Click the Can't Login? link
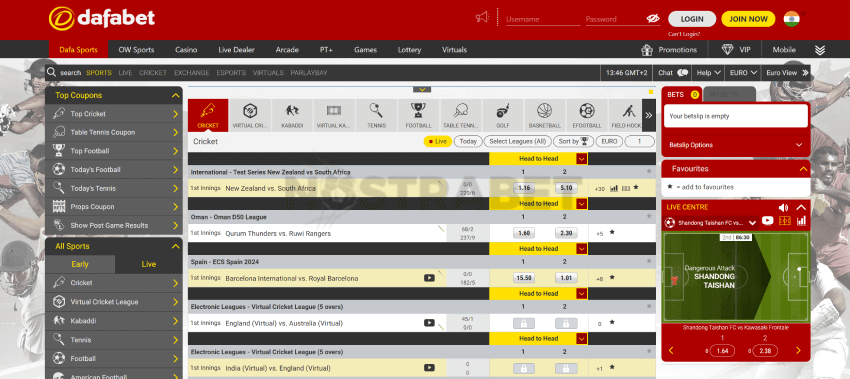The width and height of the screenshot is (850, 379). click(x=684, y=34)
